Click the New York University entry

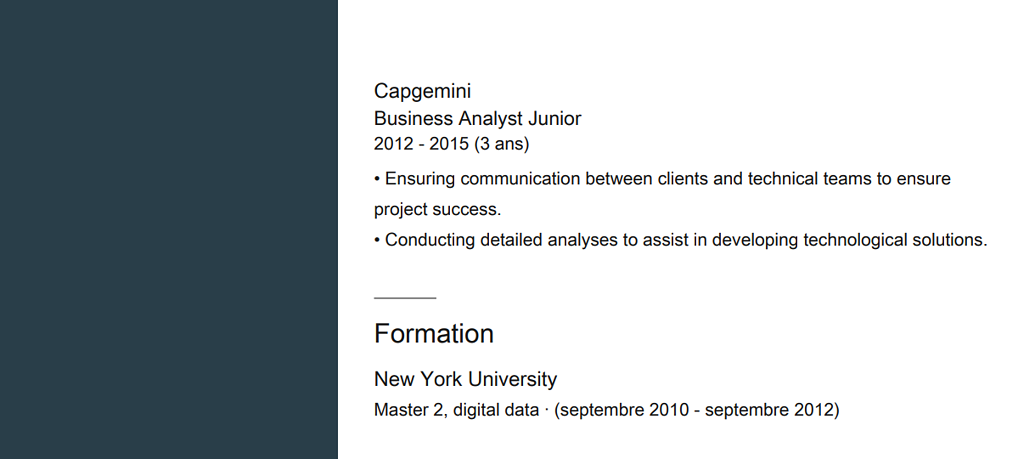click(x=465, y=379)
